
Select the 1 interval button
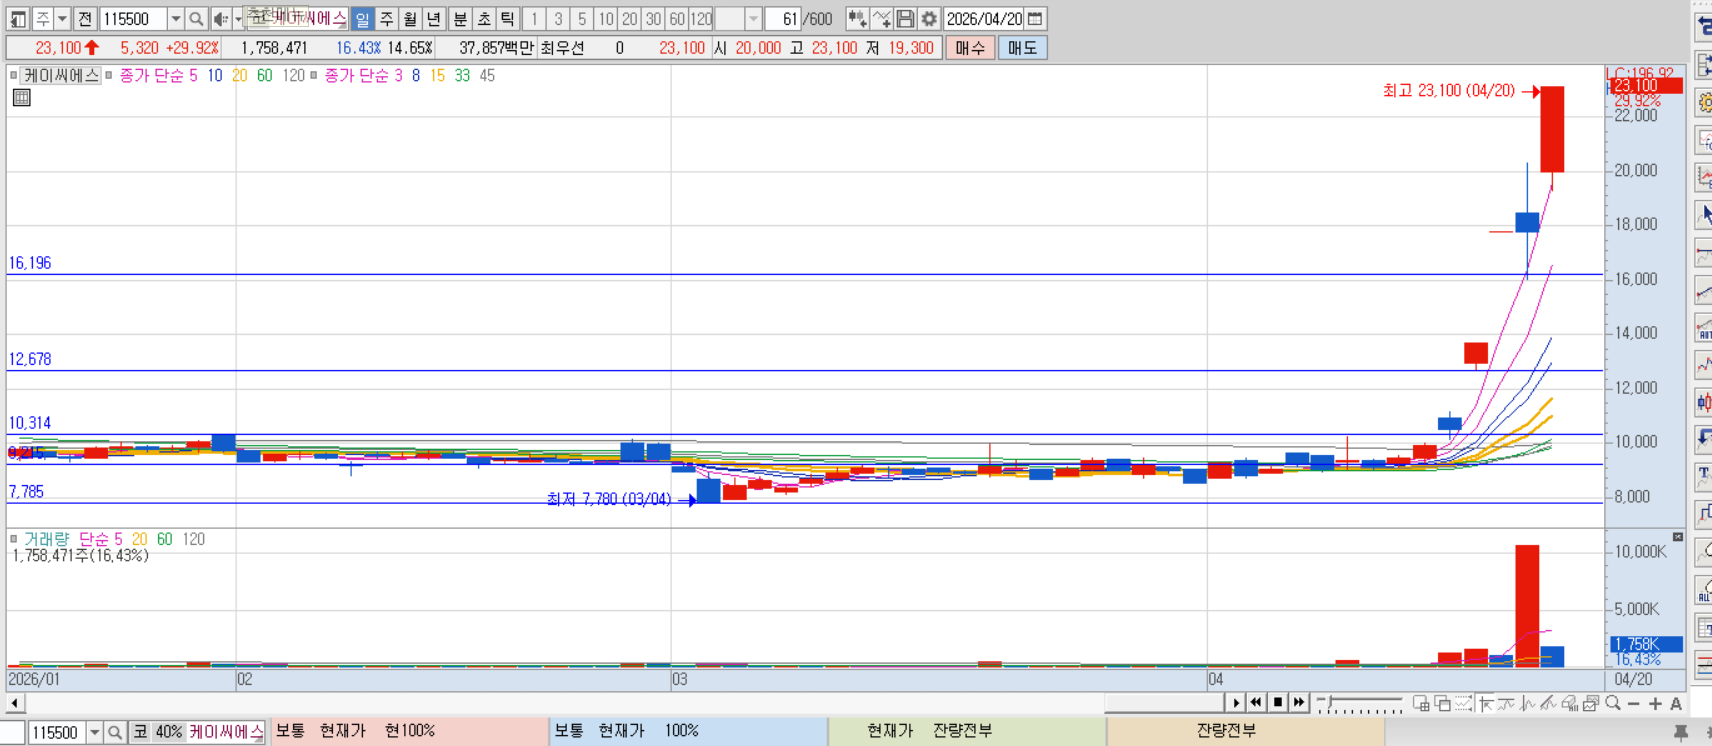click(x=534, y=19)
